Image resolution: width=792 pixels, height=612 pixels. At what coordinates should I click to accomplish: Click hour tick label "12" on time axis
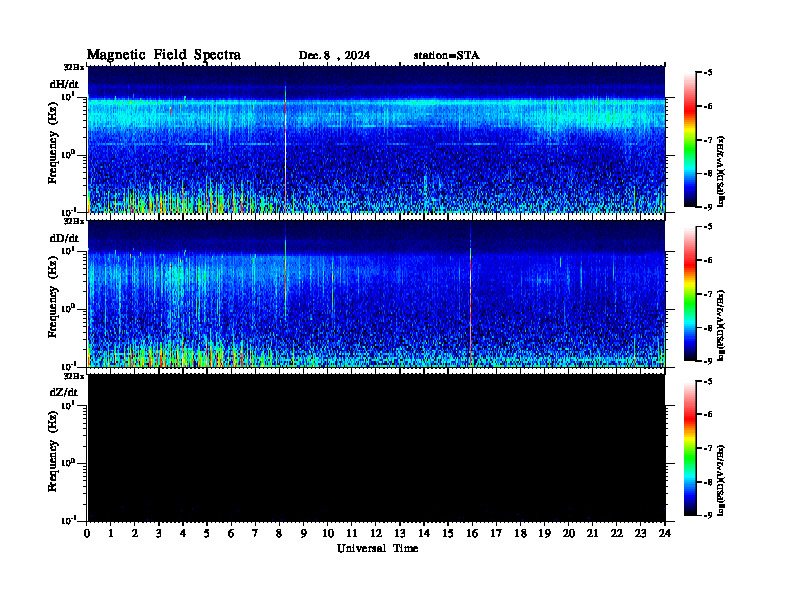(x=376, y=534)
